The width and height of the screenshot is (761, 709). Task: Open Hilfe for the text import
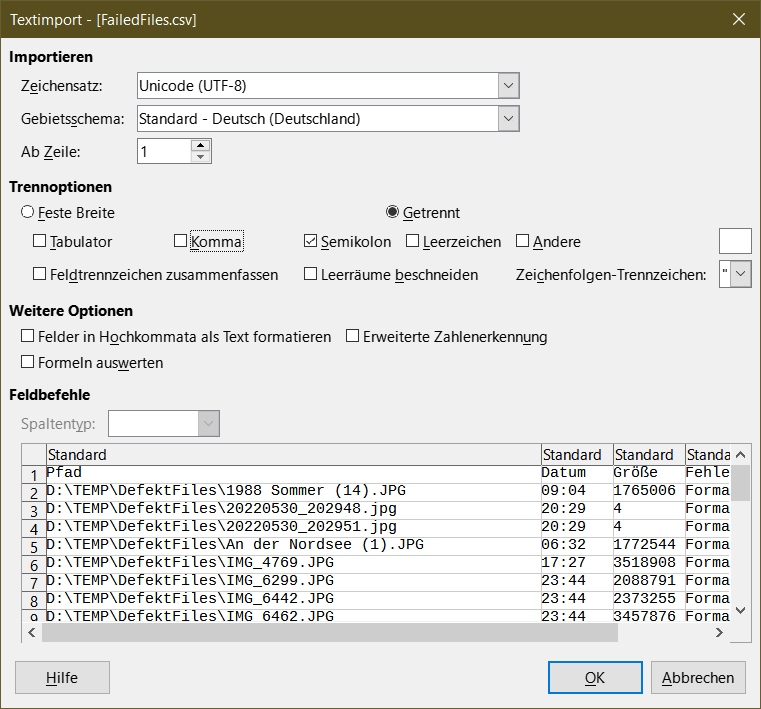click(x=62, y=677)
